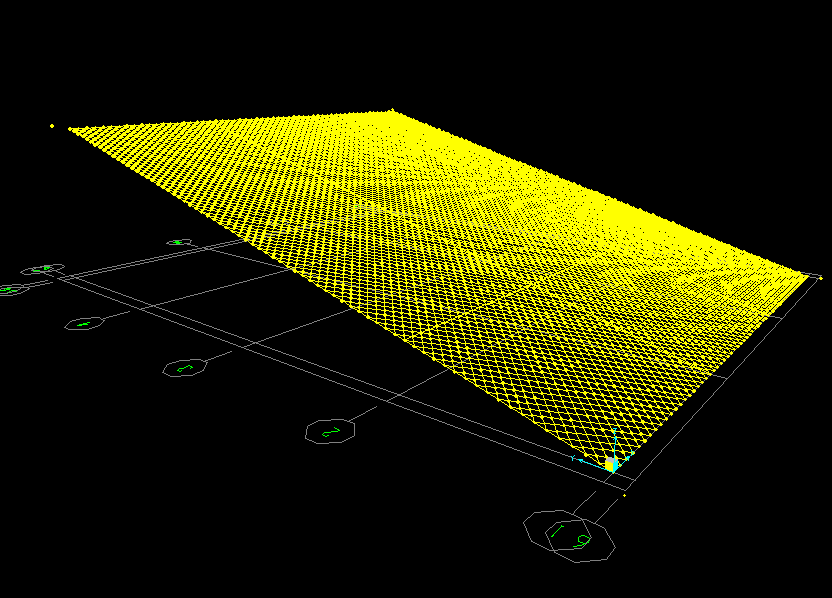Viewport: 832px width, 598px height.
Task: Pick the second bubble from left on double gridline
Action: (43, 269)
